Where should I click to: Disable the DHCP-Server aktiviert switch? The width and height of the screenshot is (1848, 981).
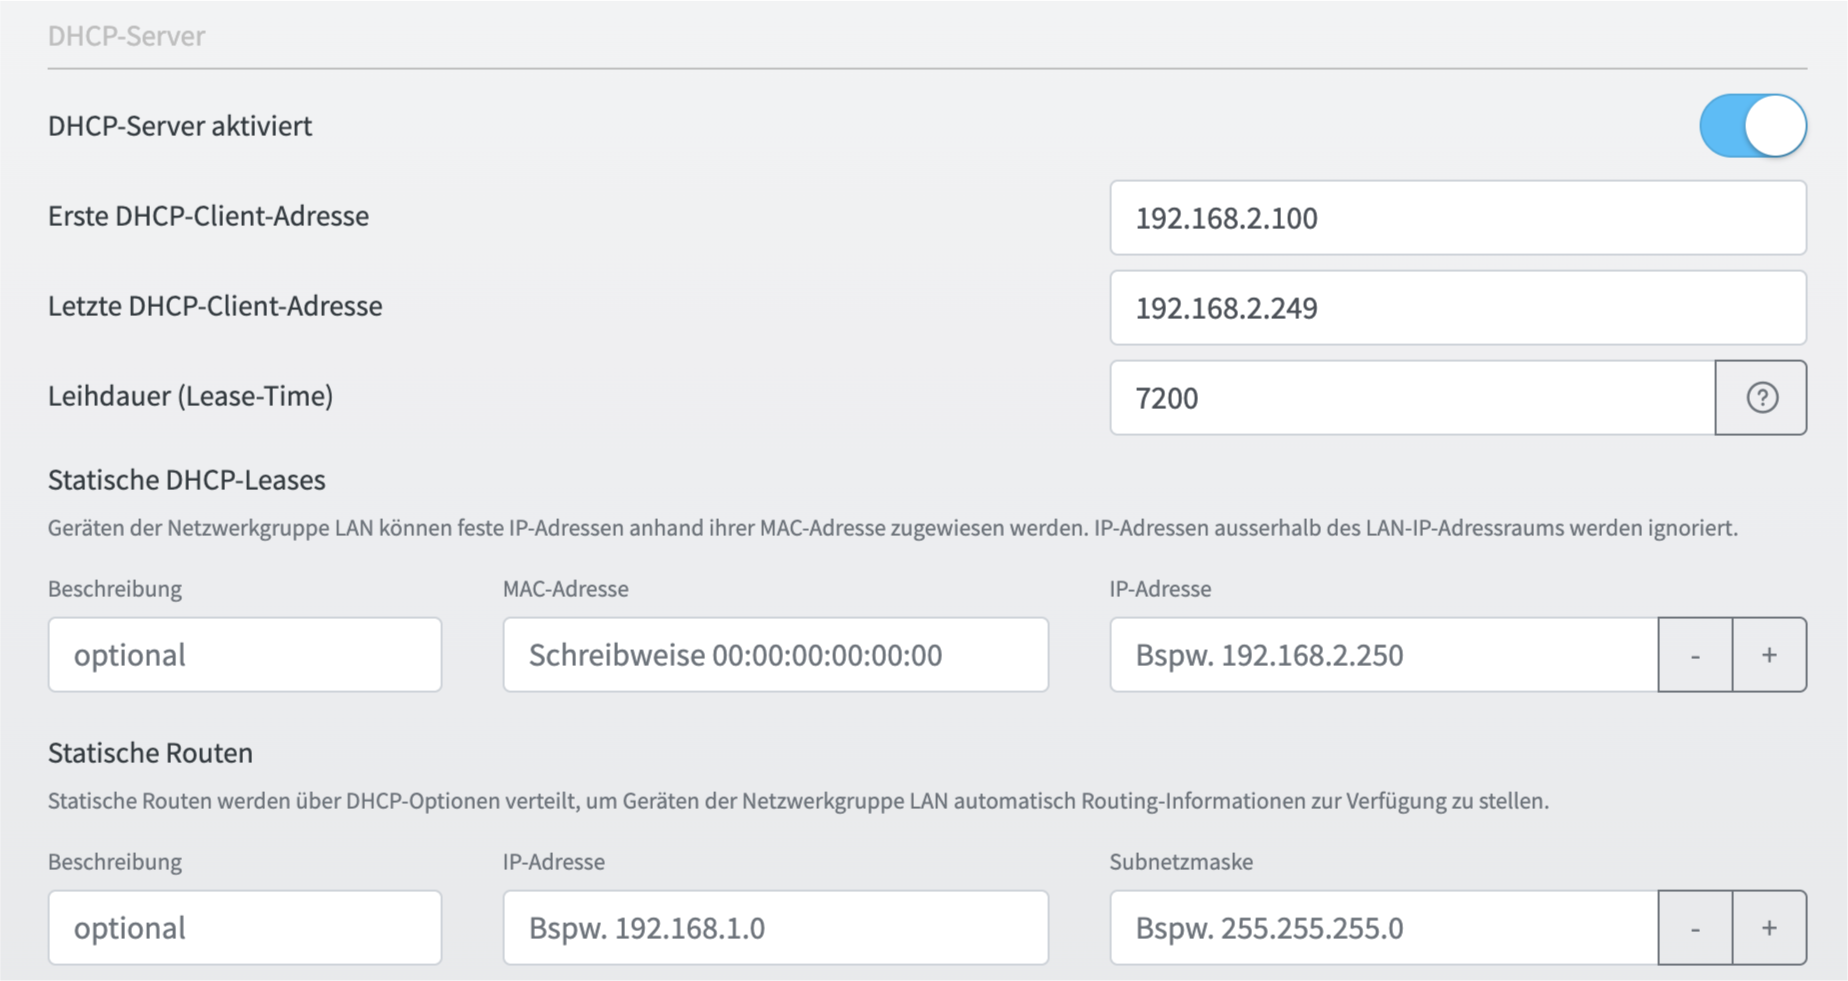point(1752,126)
